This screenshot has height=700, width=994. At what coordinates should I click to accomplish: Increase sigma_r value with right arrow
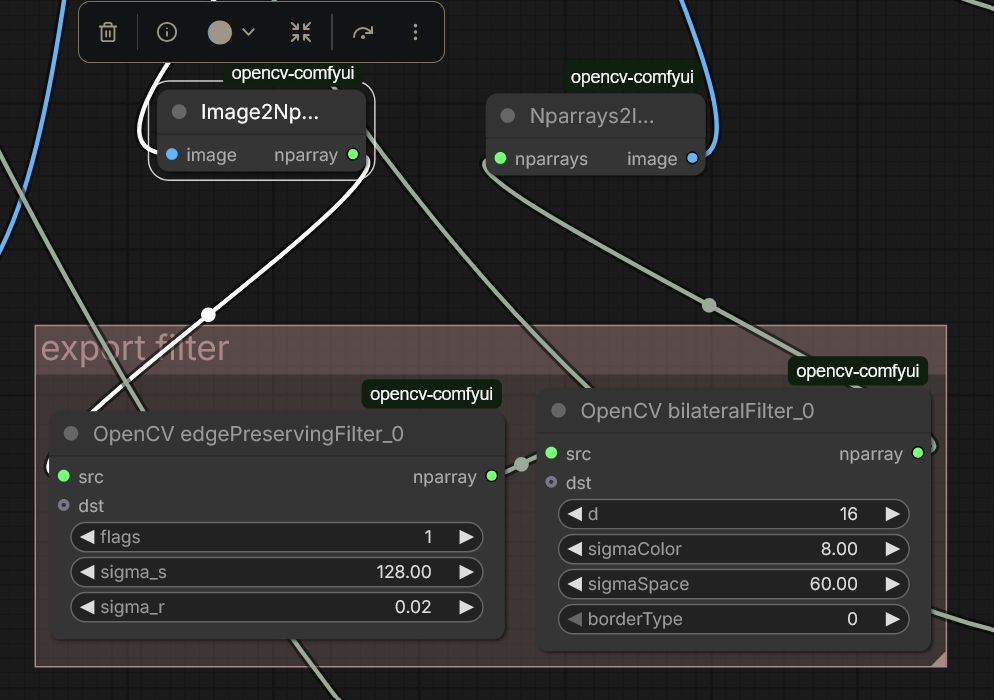click(x=467, y=607)
